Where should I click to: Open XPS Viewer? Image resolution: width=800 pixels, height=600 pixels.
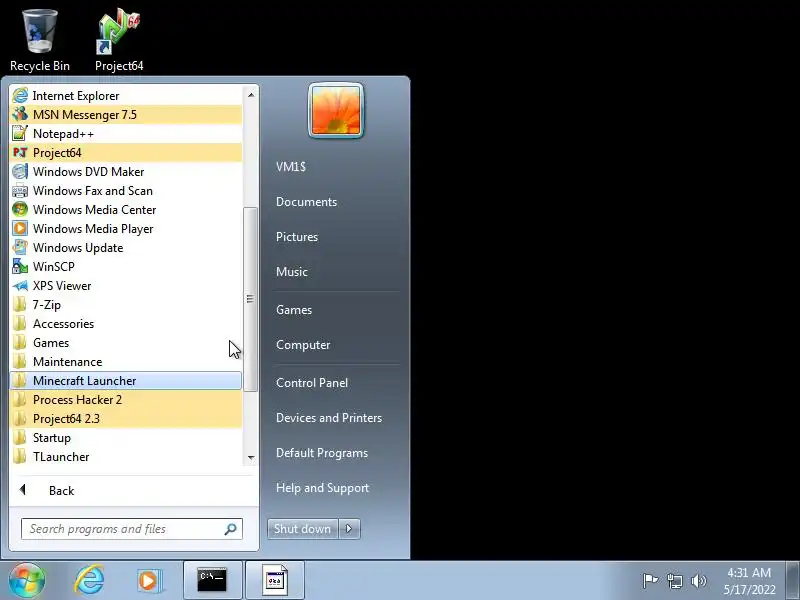[126, 286]
